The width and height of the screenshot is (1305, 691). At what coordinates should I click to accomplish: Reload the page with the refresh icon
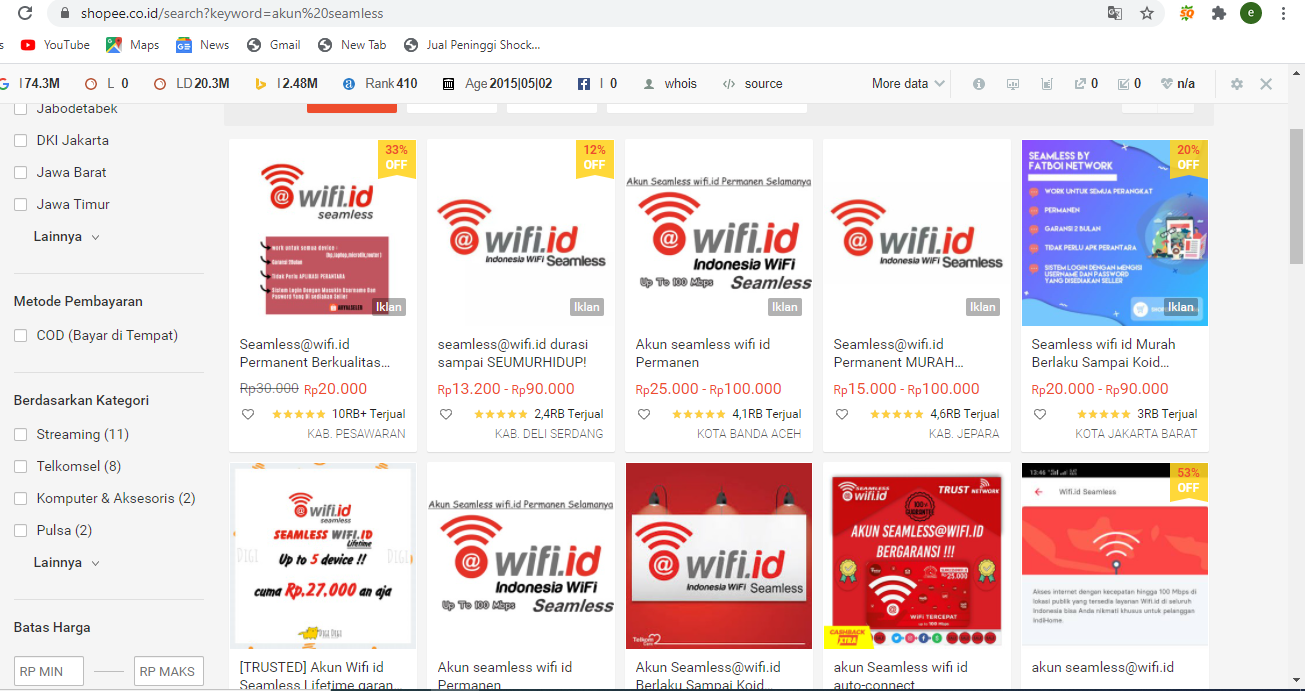tap(26, 14)
